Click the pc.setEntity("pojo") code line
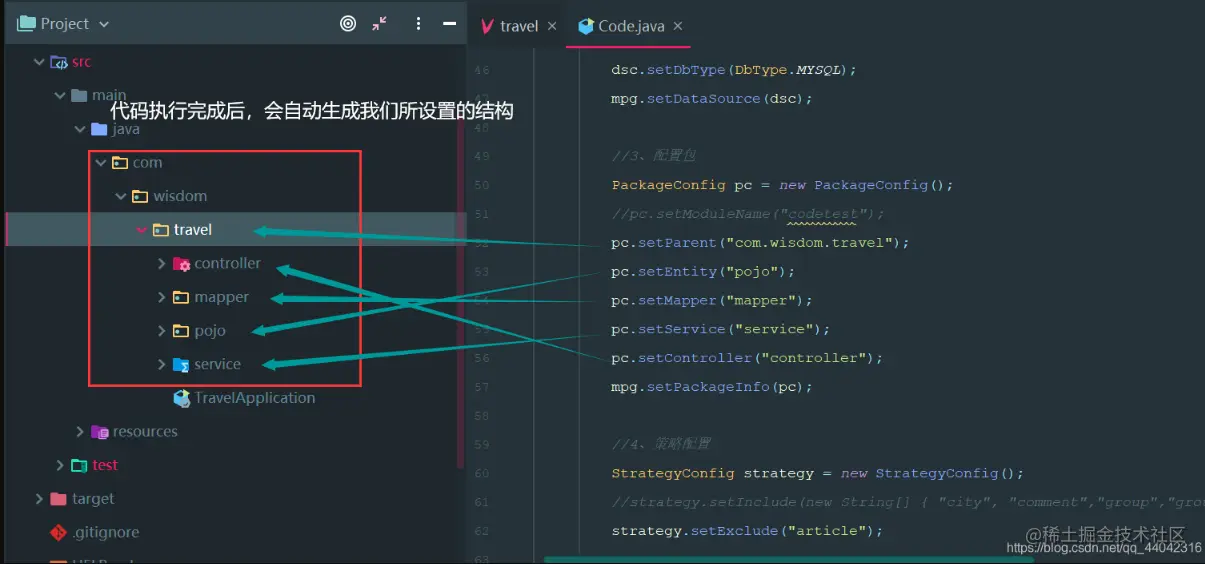The height and width of the screenshot is (564, 1205). click(703, 272)
